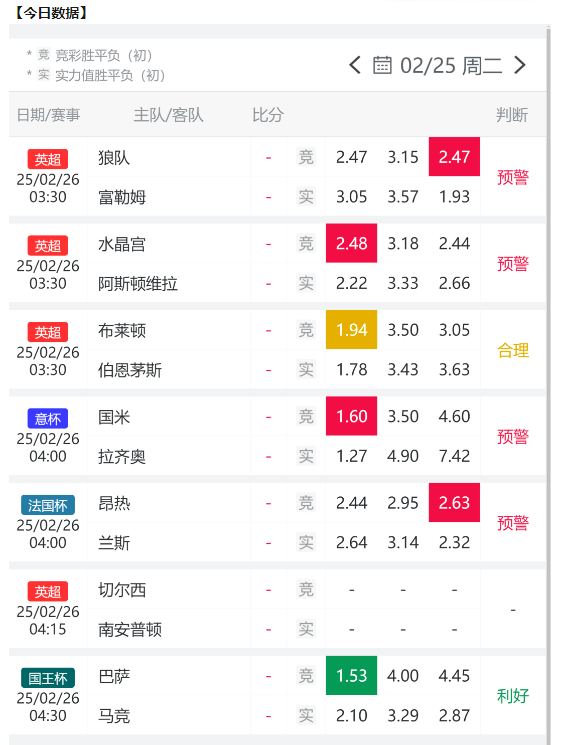Screen dimensions: 562x745
Task: Open the calendar date picker icon
Action: (x=382, y=65)
